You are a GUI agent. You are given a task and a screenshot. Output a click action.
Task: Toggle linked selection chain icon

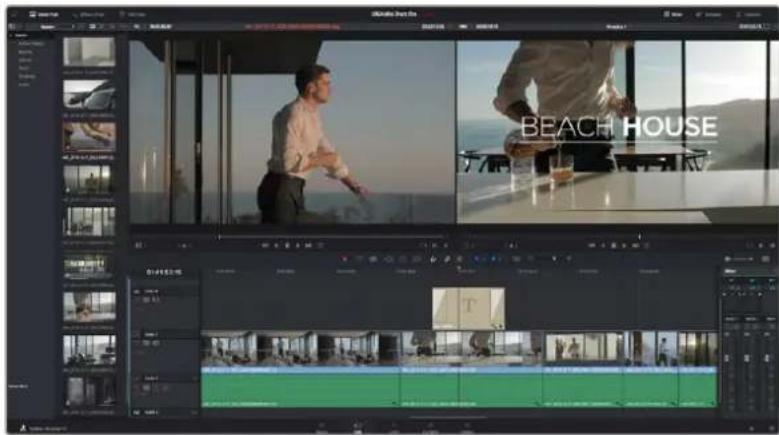point(447,259)
